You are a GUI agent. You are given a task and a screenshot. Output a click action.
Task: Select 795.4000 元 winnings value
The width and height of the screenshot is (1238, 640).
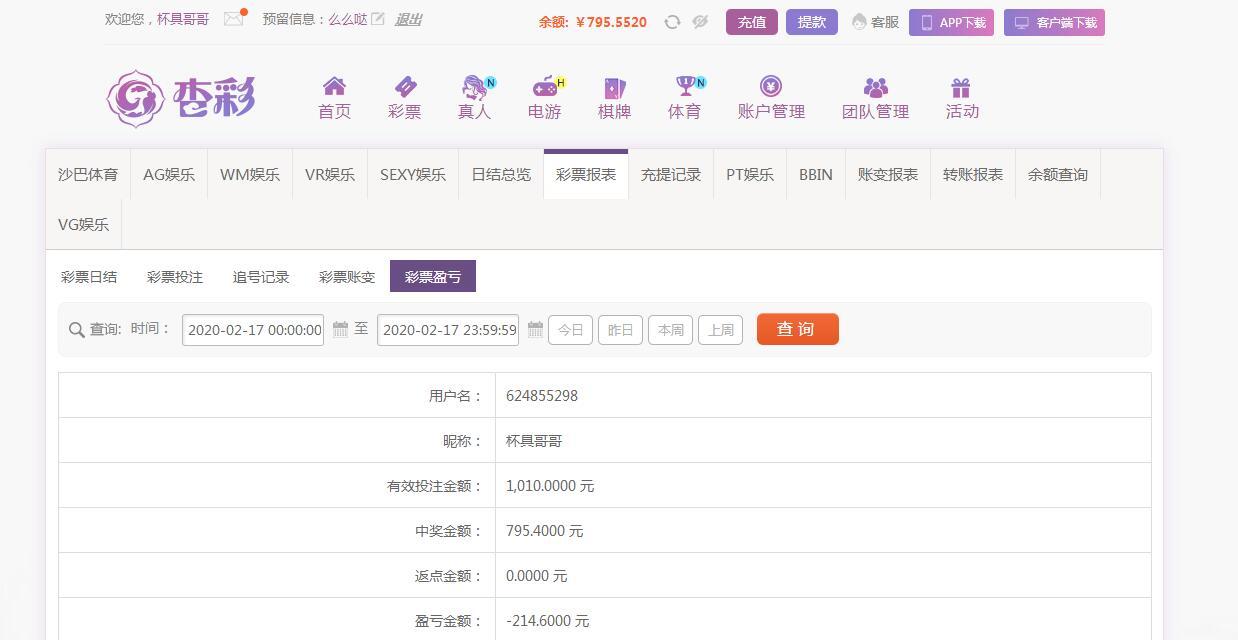[545, 530]
